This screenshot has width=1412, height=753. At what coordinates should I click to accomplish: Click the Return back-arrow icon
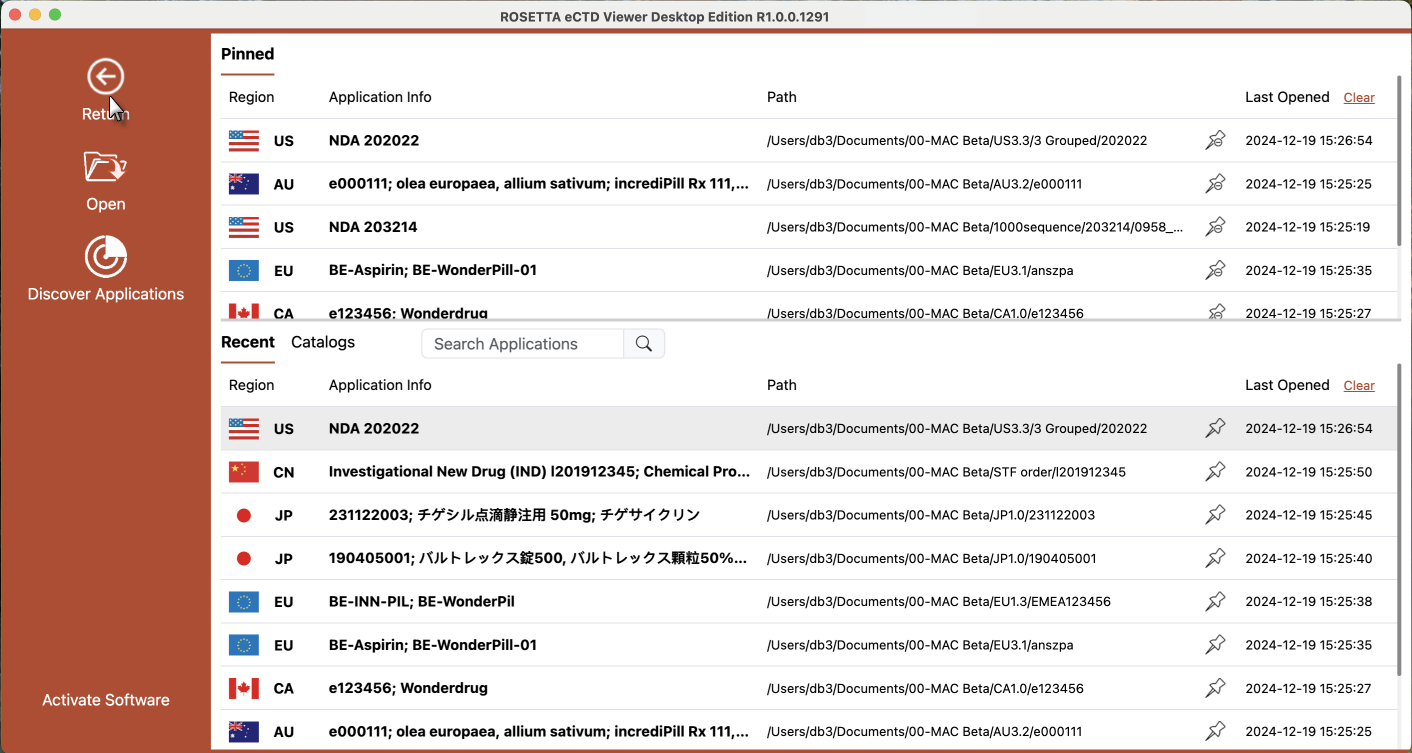tap(105, 77)
